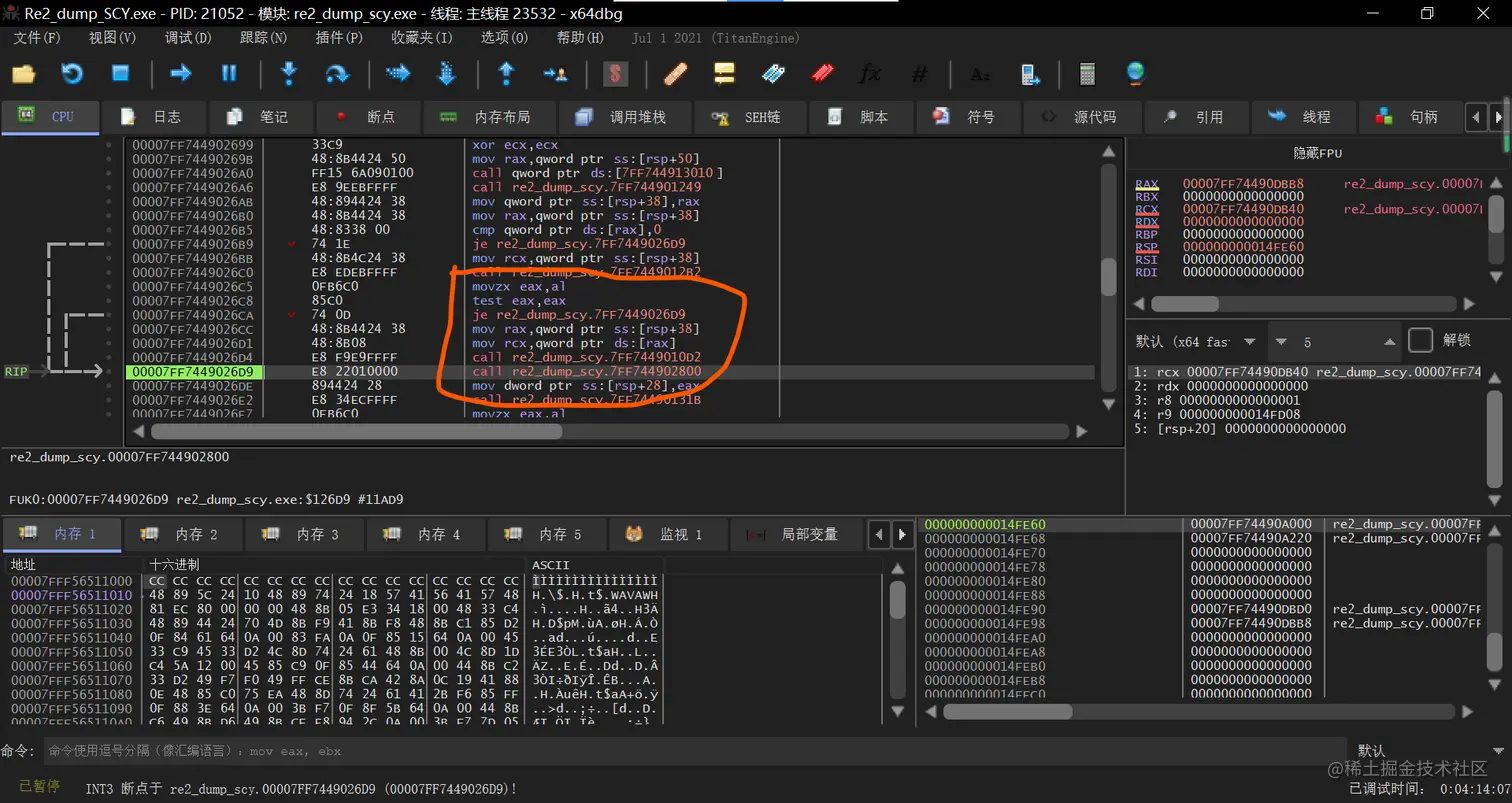Increase the argument count stepper value

coord(1390,338)
